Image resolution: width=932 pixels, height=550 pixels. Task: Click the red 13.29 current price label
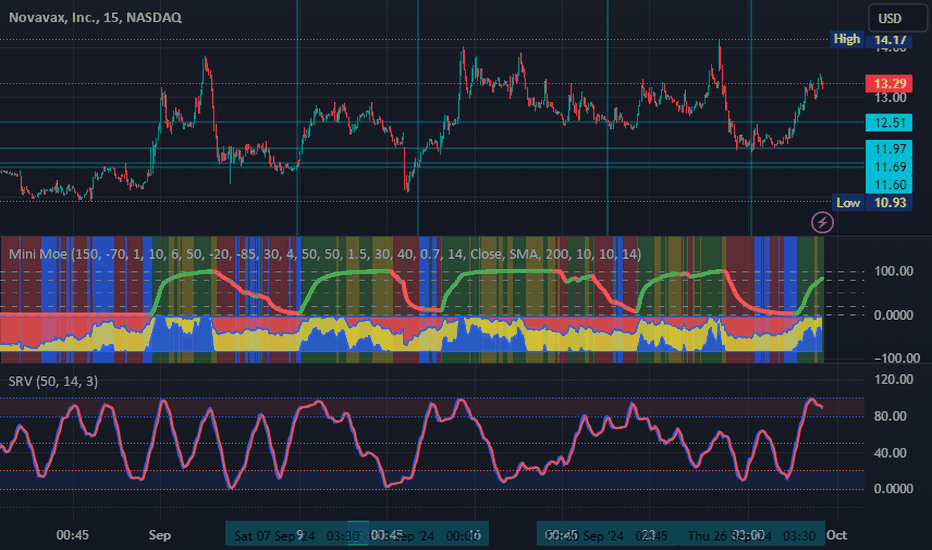pyautogui.click(x=889, y=84)
